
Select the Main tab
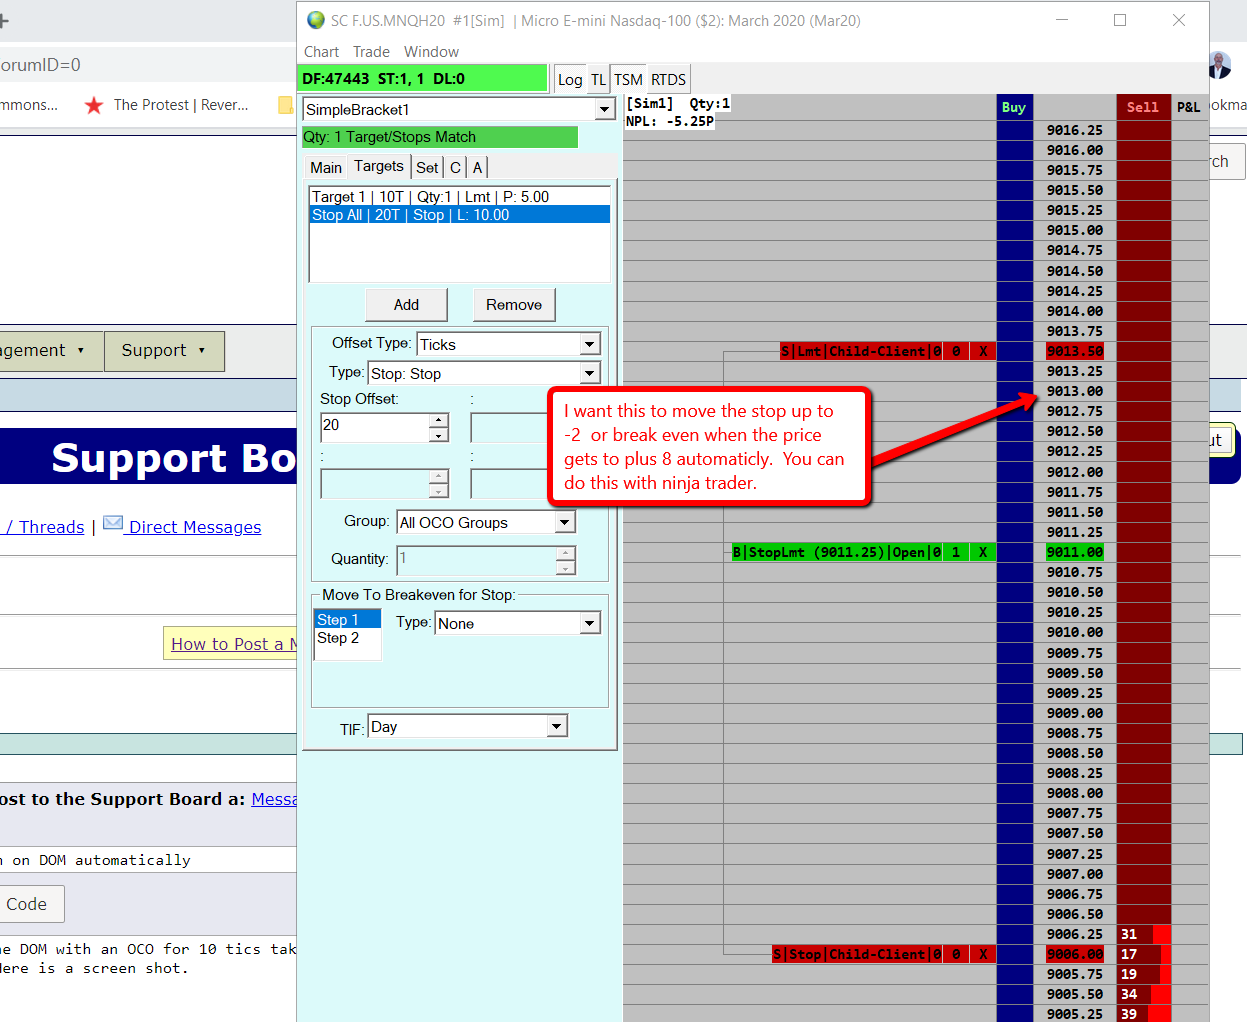pyautogui.click(x=326, y=168)
